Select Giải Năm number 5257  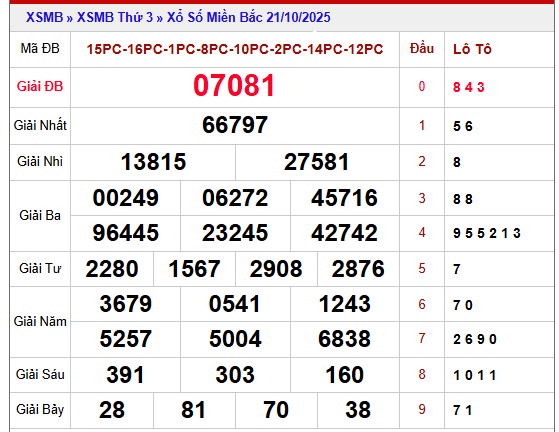(125, 339)
